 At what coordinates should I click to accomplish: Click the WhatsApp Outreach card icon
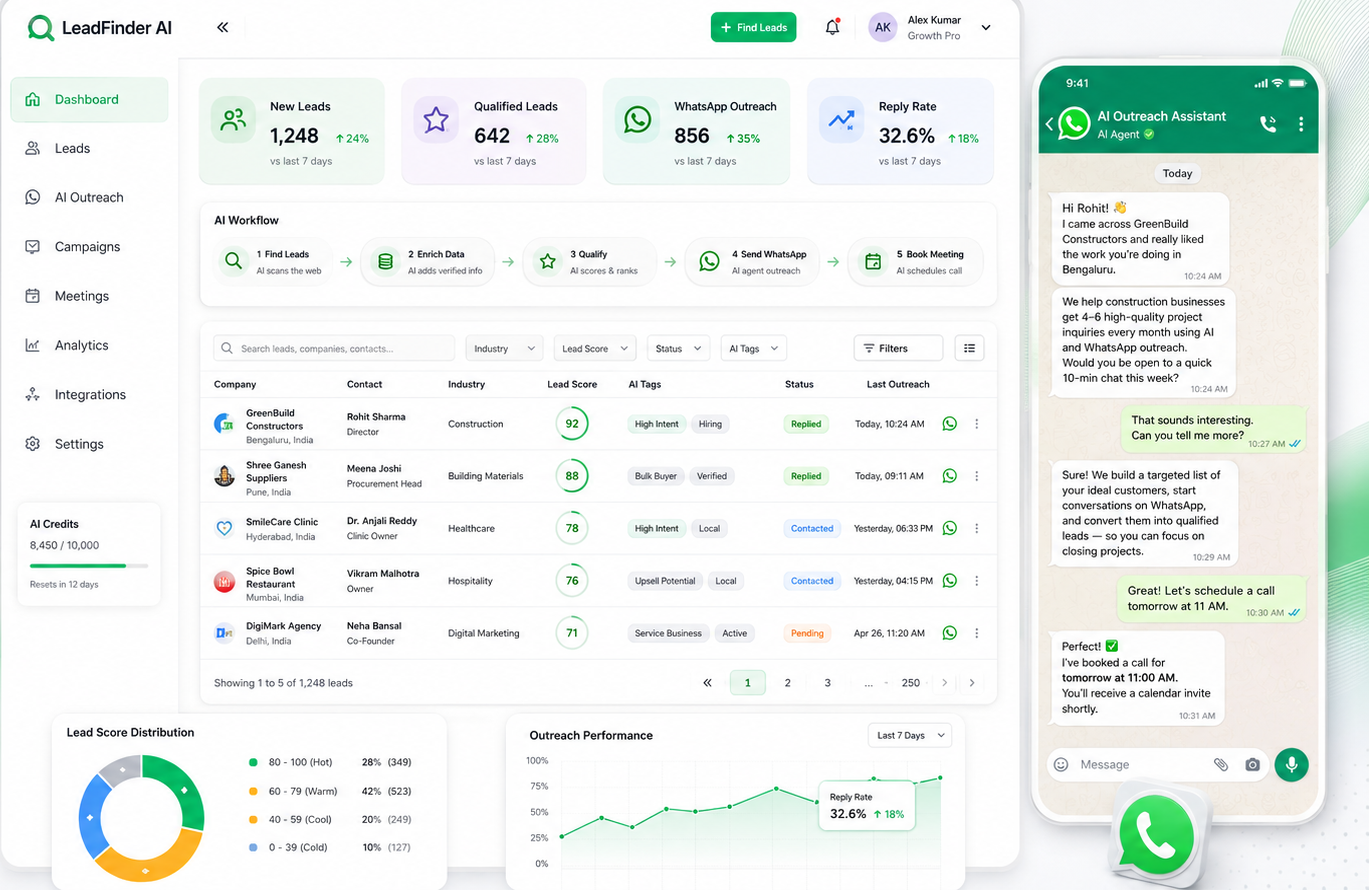(637, 120)
